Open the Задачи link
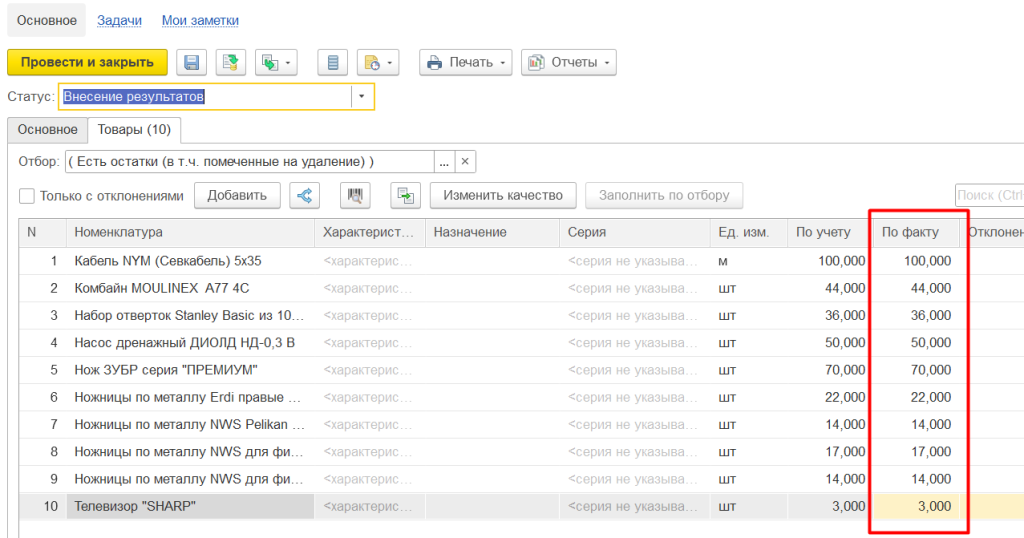Viewport: 1024px width, 538px height. [120, 20]
